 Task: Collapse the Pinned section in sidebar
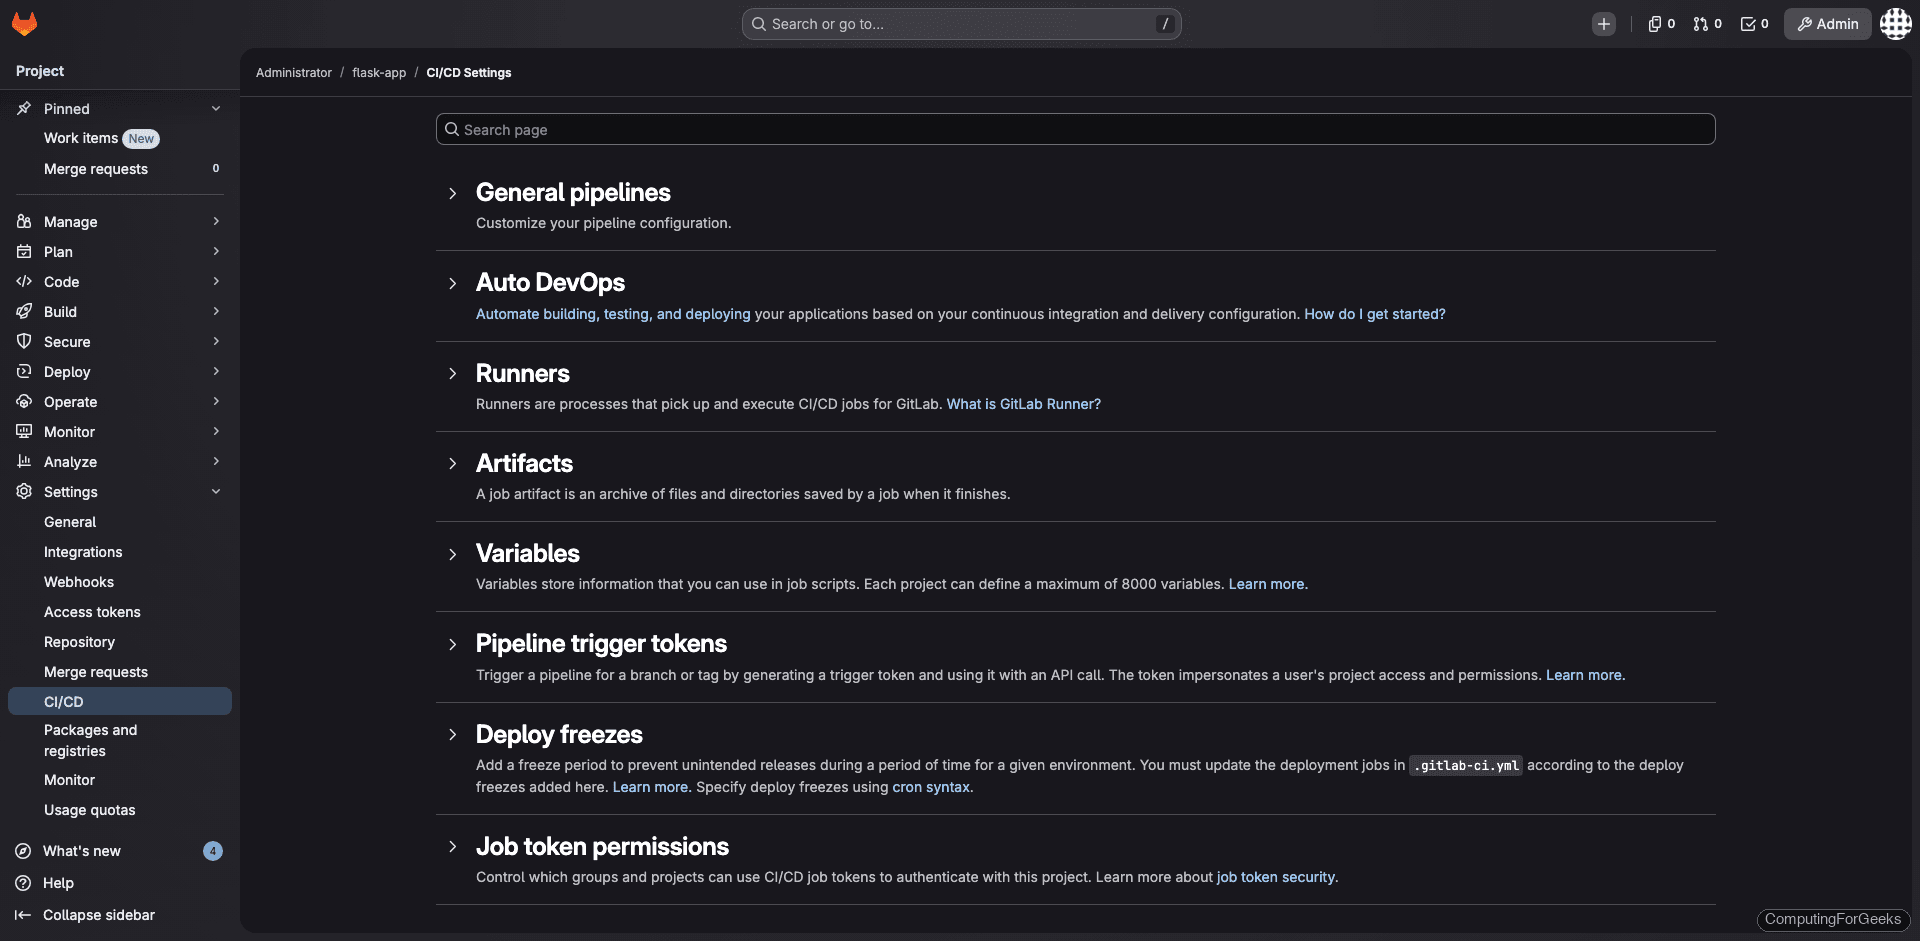tap(217, 108)
